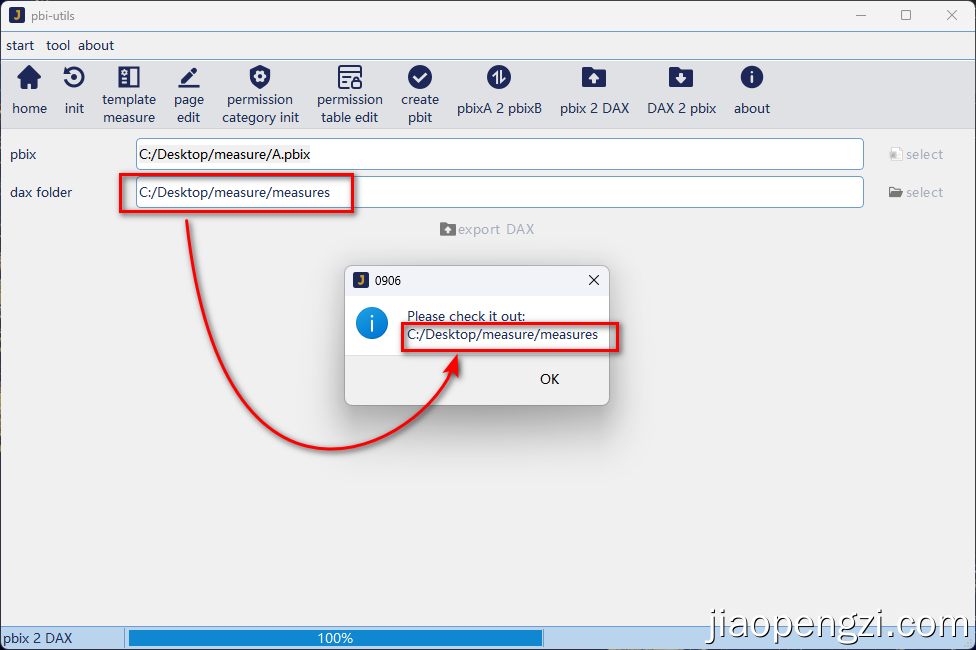976x650 pixels.
Task: Open the tool menu
Action: point(58,45)
